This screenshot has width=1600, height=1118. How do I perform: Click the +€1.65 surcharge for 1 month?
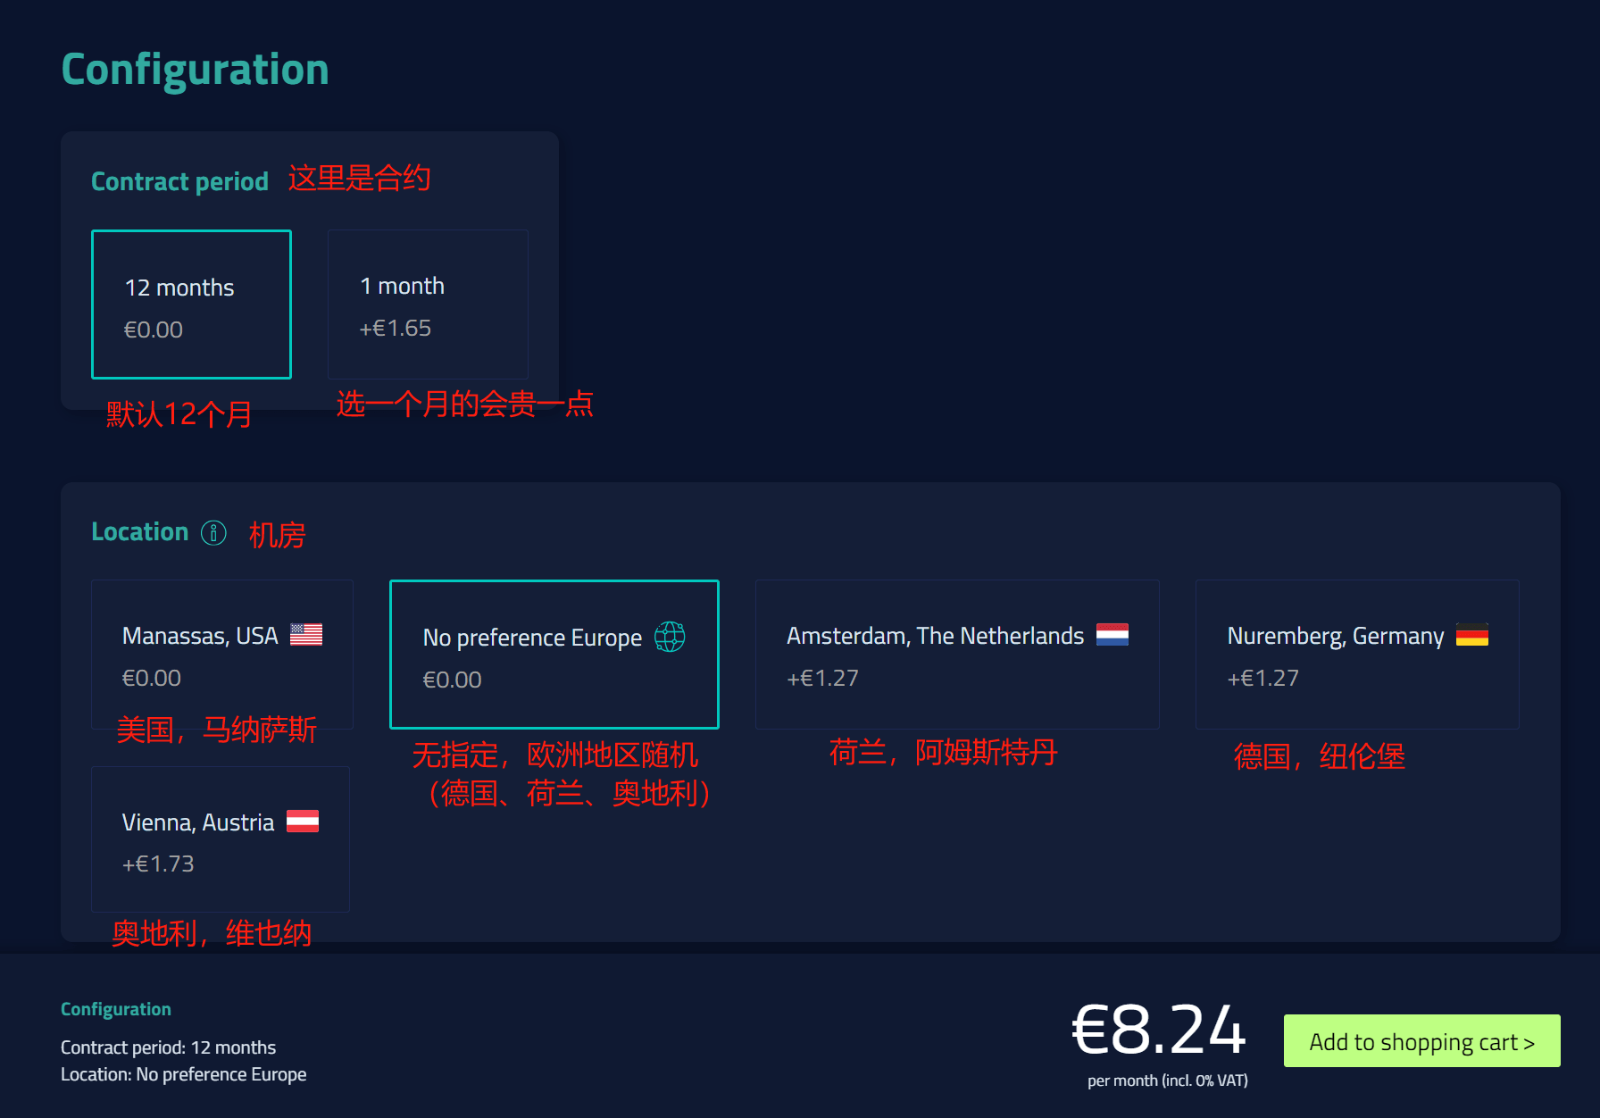click(396, 328)
